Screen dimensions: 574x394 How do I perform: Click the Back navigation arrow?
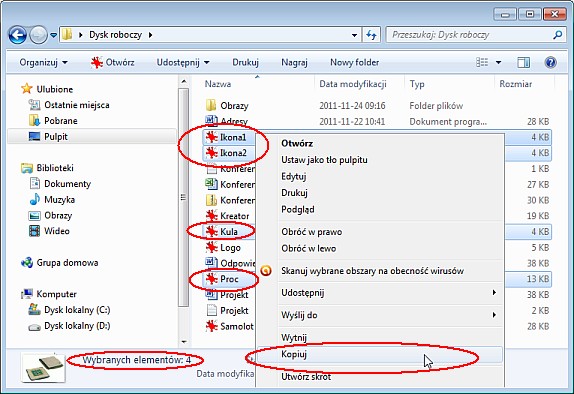17,35
